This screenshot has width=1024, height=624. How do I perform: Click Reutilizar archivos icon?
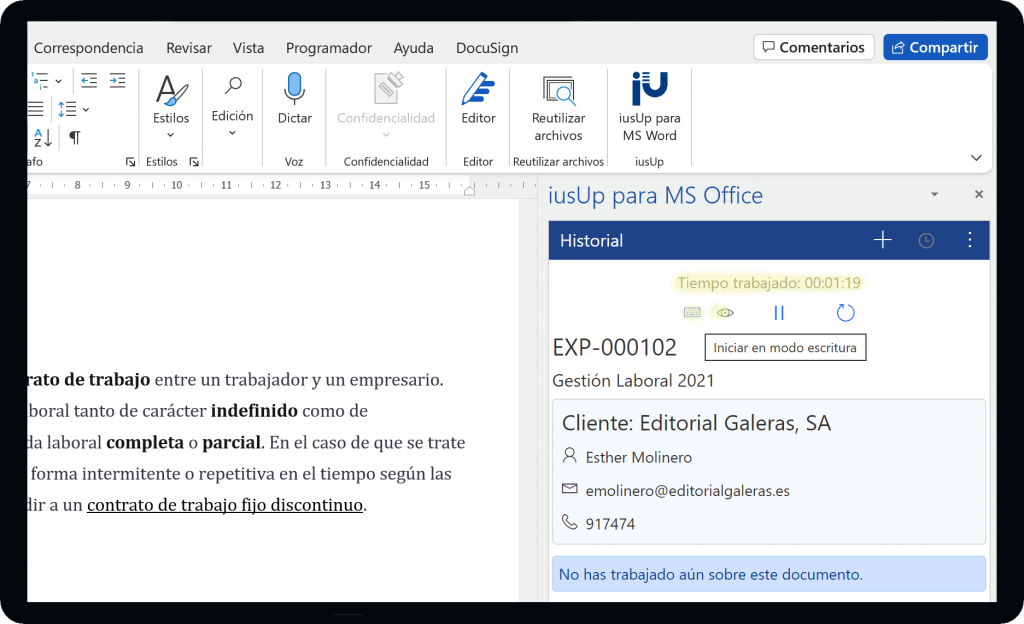tap(558, 91)
